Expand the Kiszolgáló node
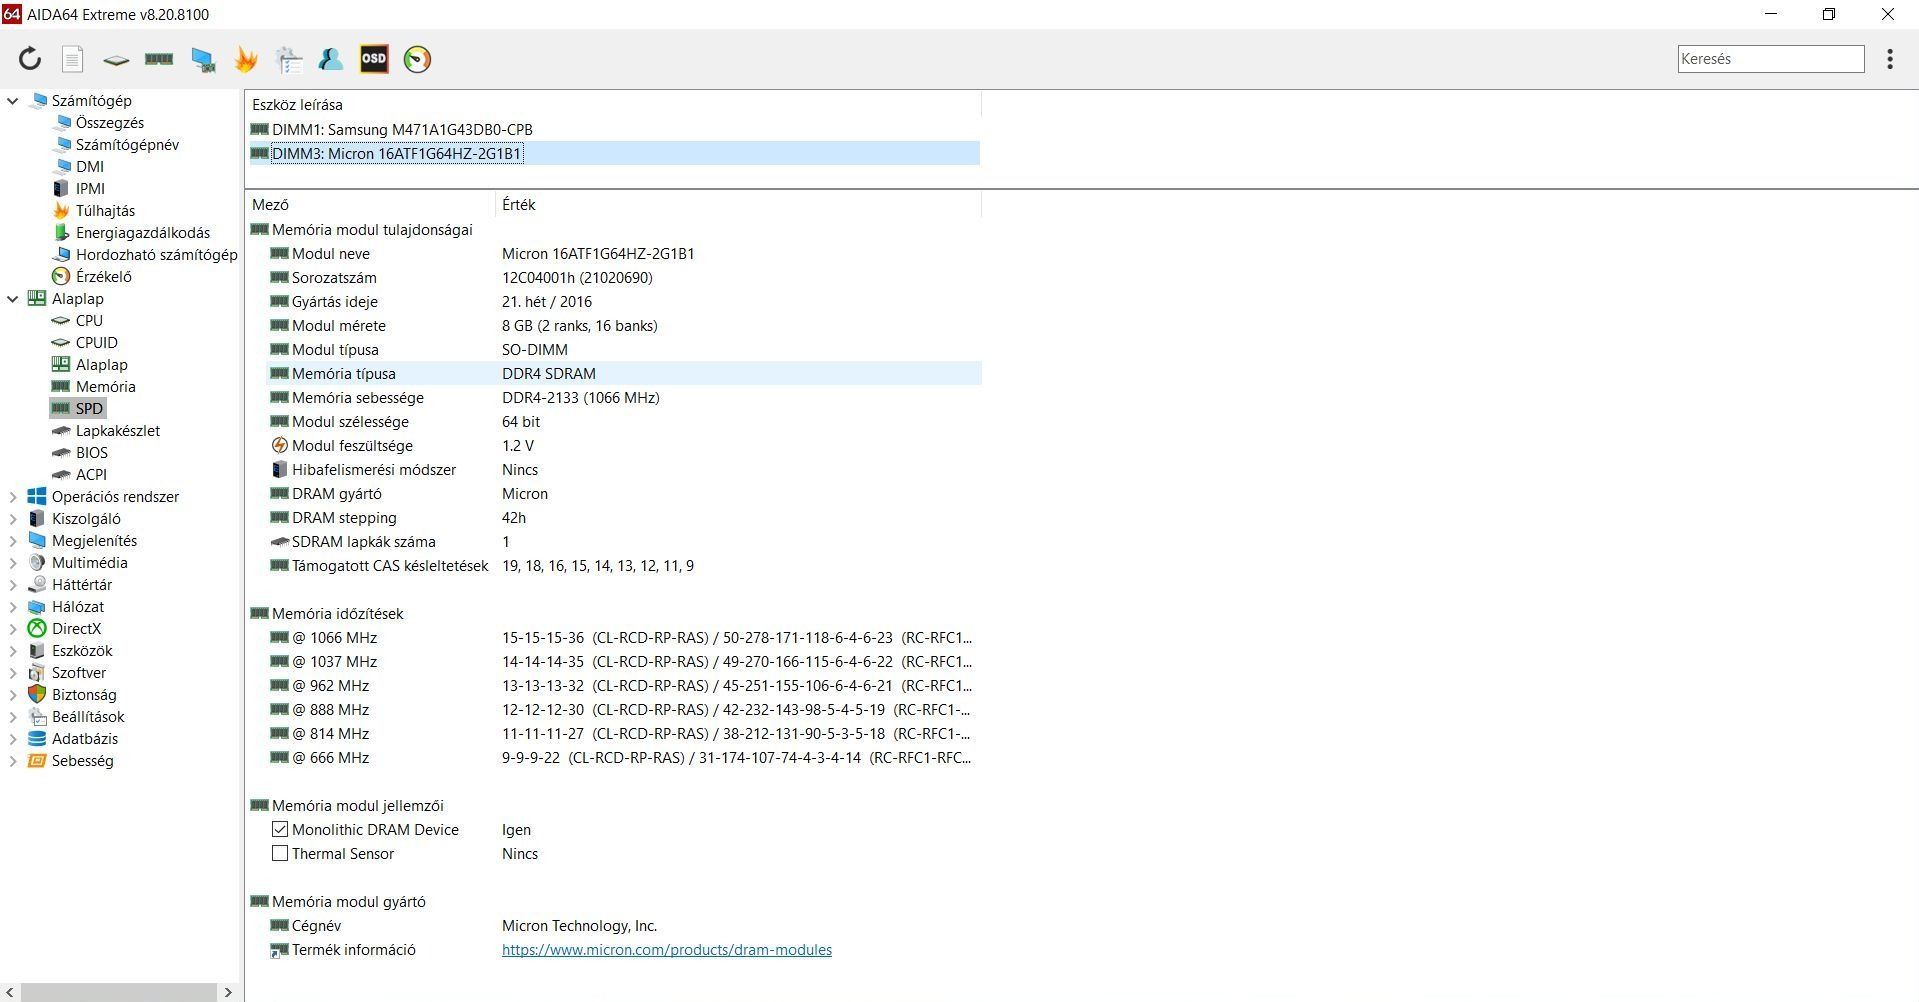This screenshot has height=1002, width=1919. coord(13,519)
